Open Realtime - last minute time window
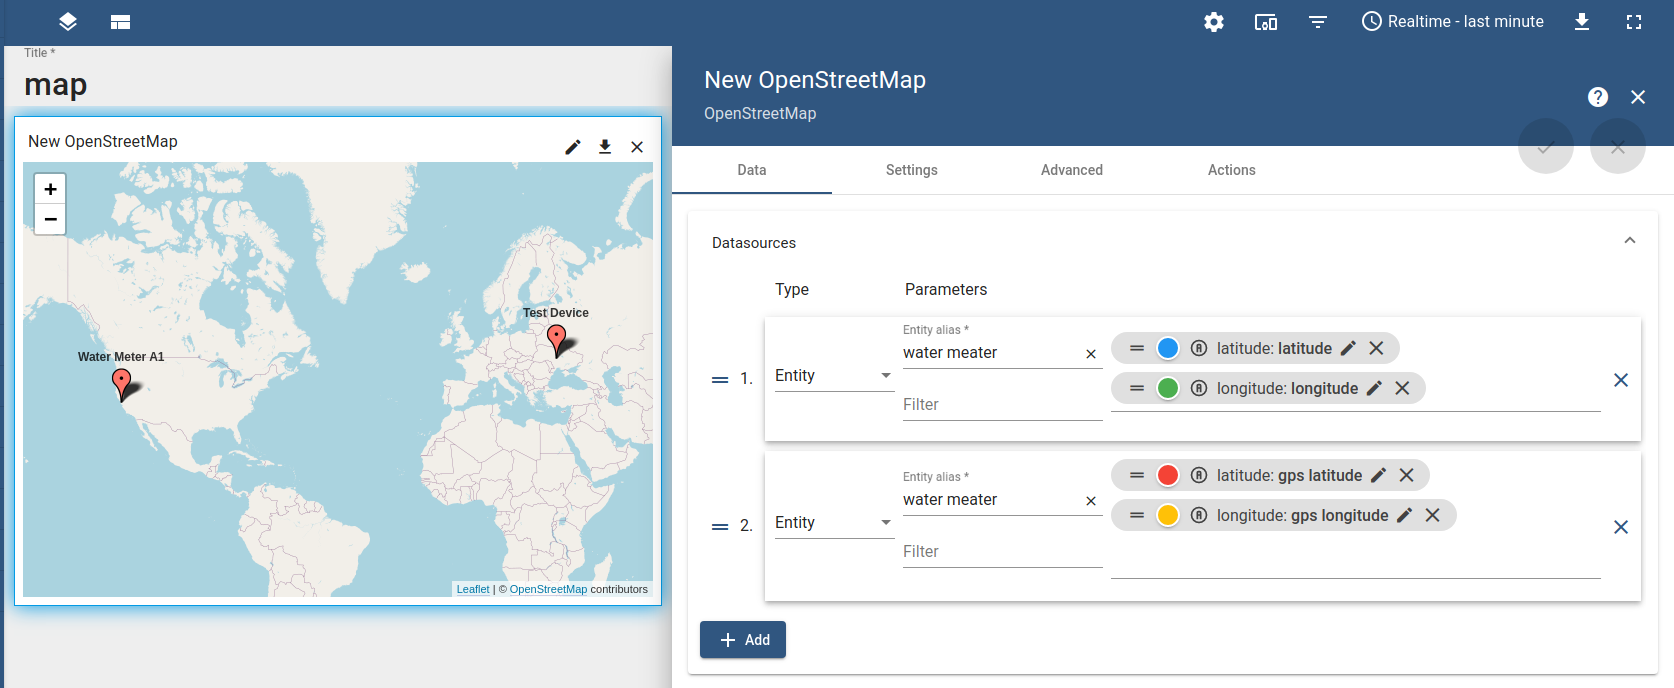 pyautogui.click(x=1453, y=22)
